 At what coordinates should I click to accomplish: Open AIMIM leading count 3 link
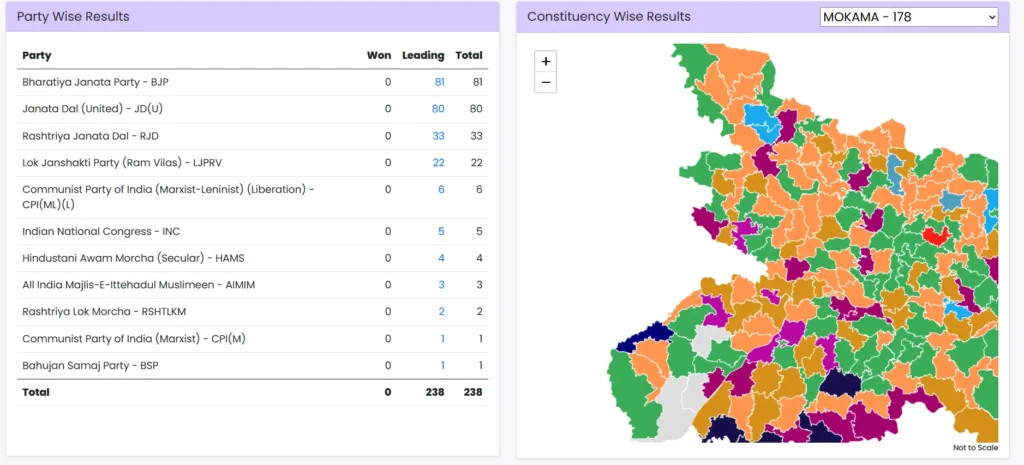(441, 285)
